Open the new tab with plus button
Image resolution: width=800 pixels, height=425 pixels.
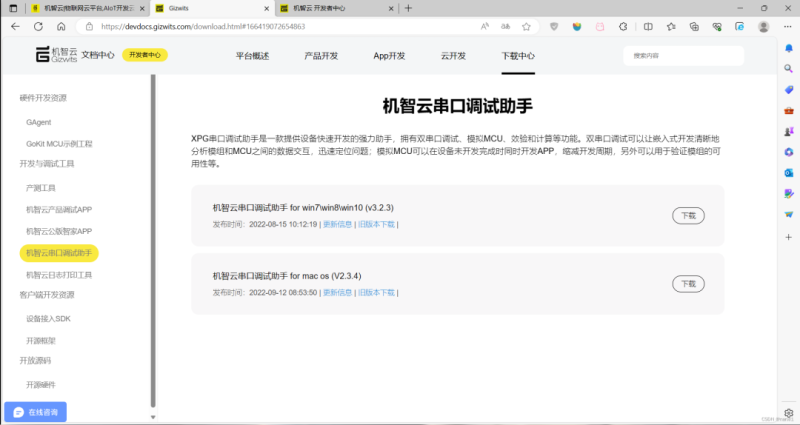pyautogui.click(x=407, y=8)
